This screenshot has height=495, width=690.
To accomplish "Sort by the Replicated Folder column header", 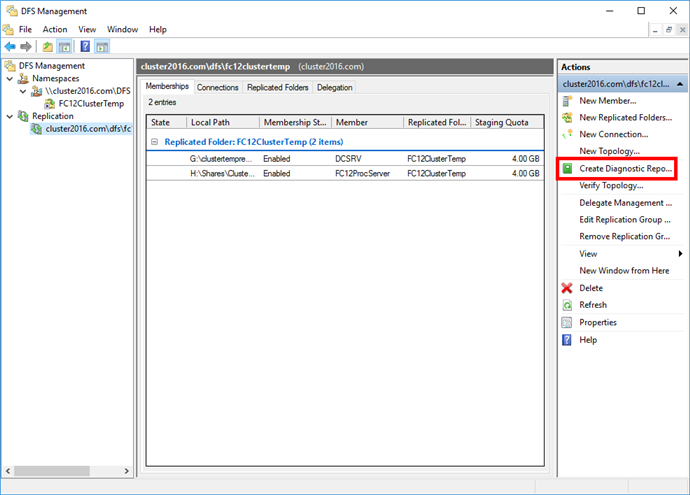I will (437, 122).
